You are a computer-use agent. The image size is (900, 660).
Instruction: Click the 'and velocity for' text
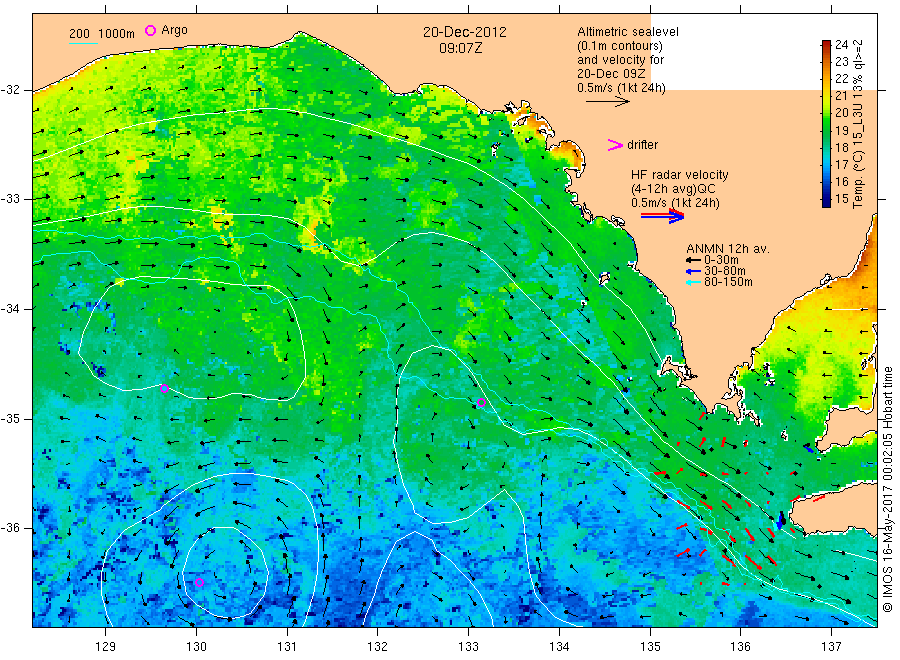(x=620, y=60)
